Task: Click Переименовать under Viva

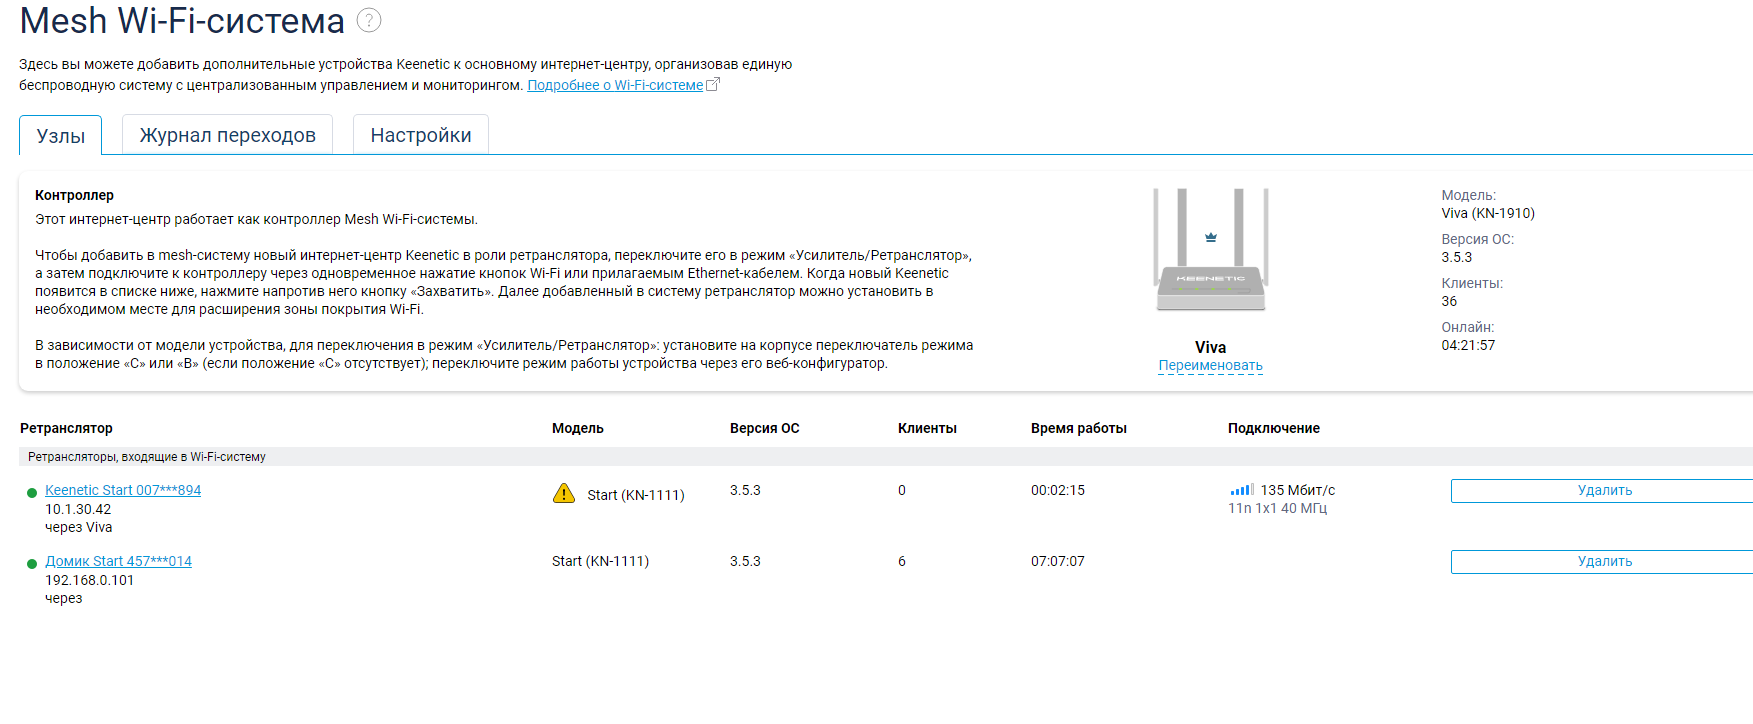Action: (1210, 365)
